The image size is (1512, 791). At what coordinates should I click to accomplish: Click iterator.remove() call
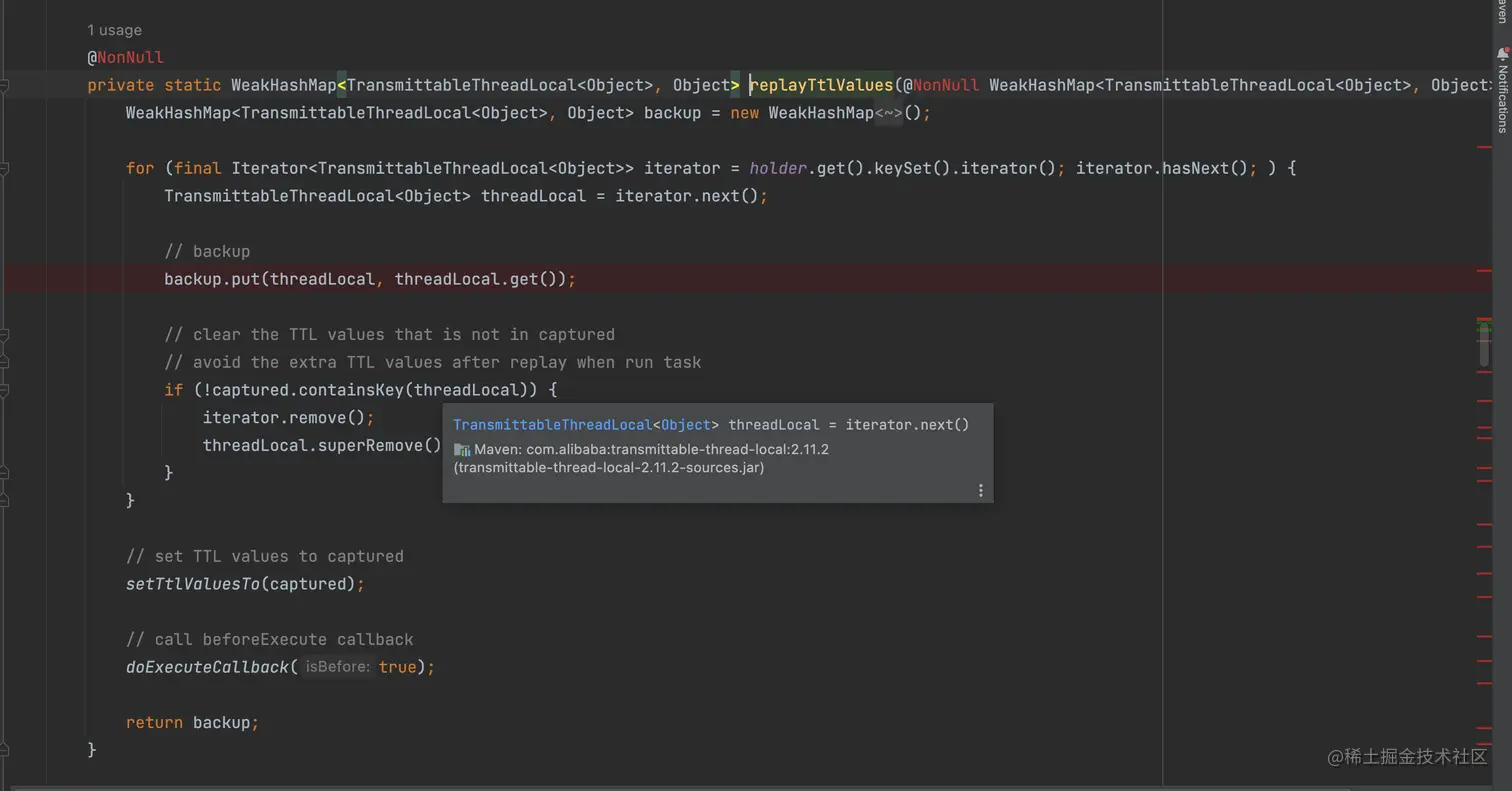point(288,418)
